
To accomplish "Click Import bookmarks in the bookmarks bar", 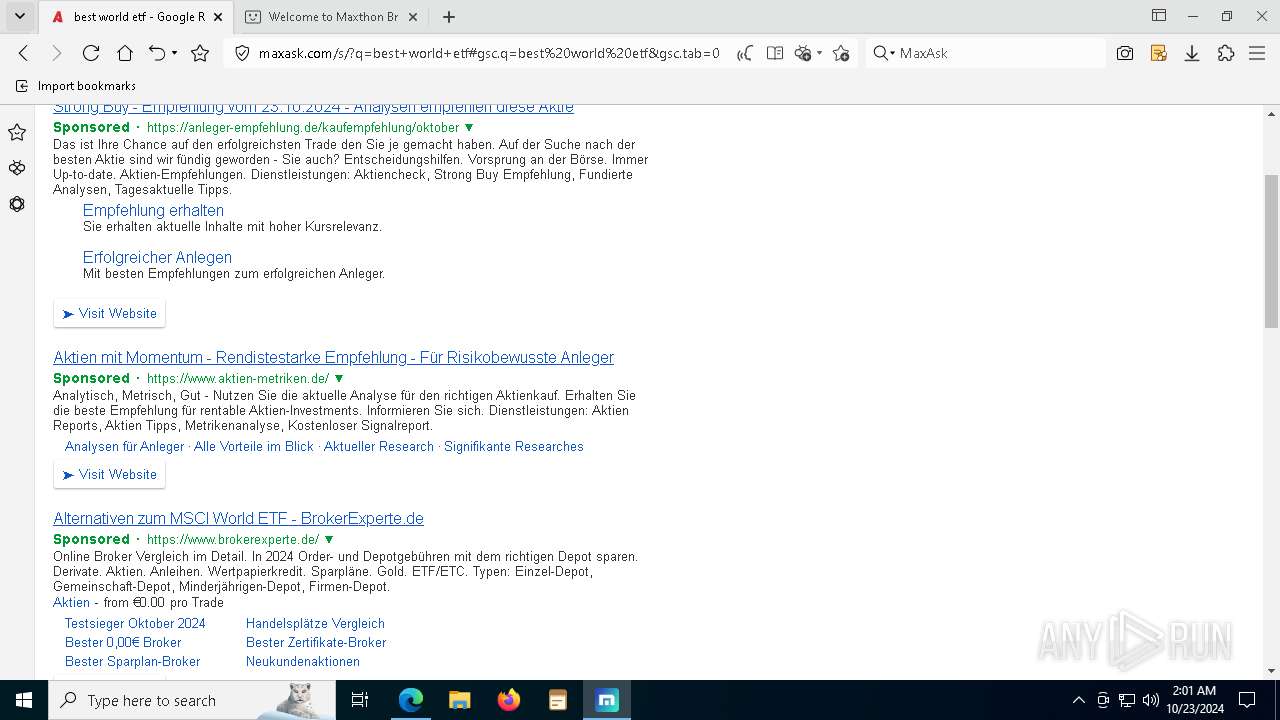I will click(x=77, y=86).
